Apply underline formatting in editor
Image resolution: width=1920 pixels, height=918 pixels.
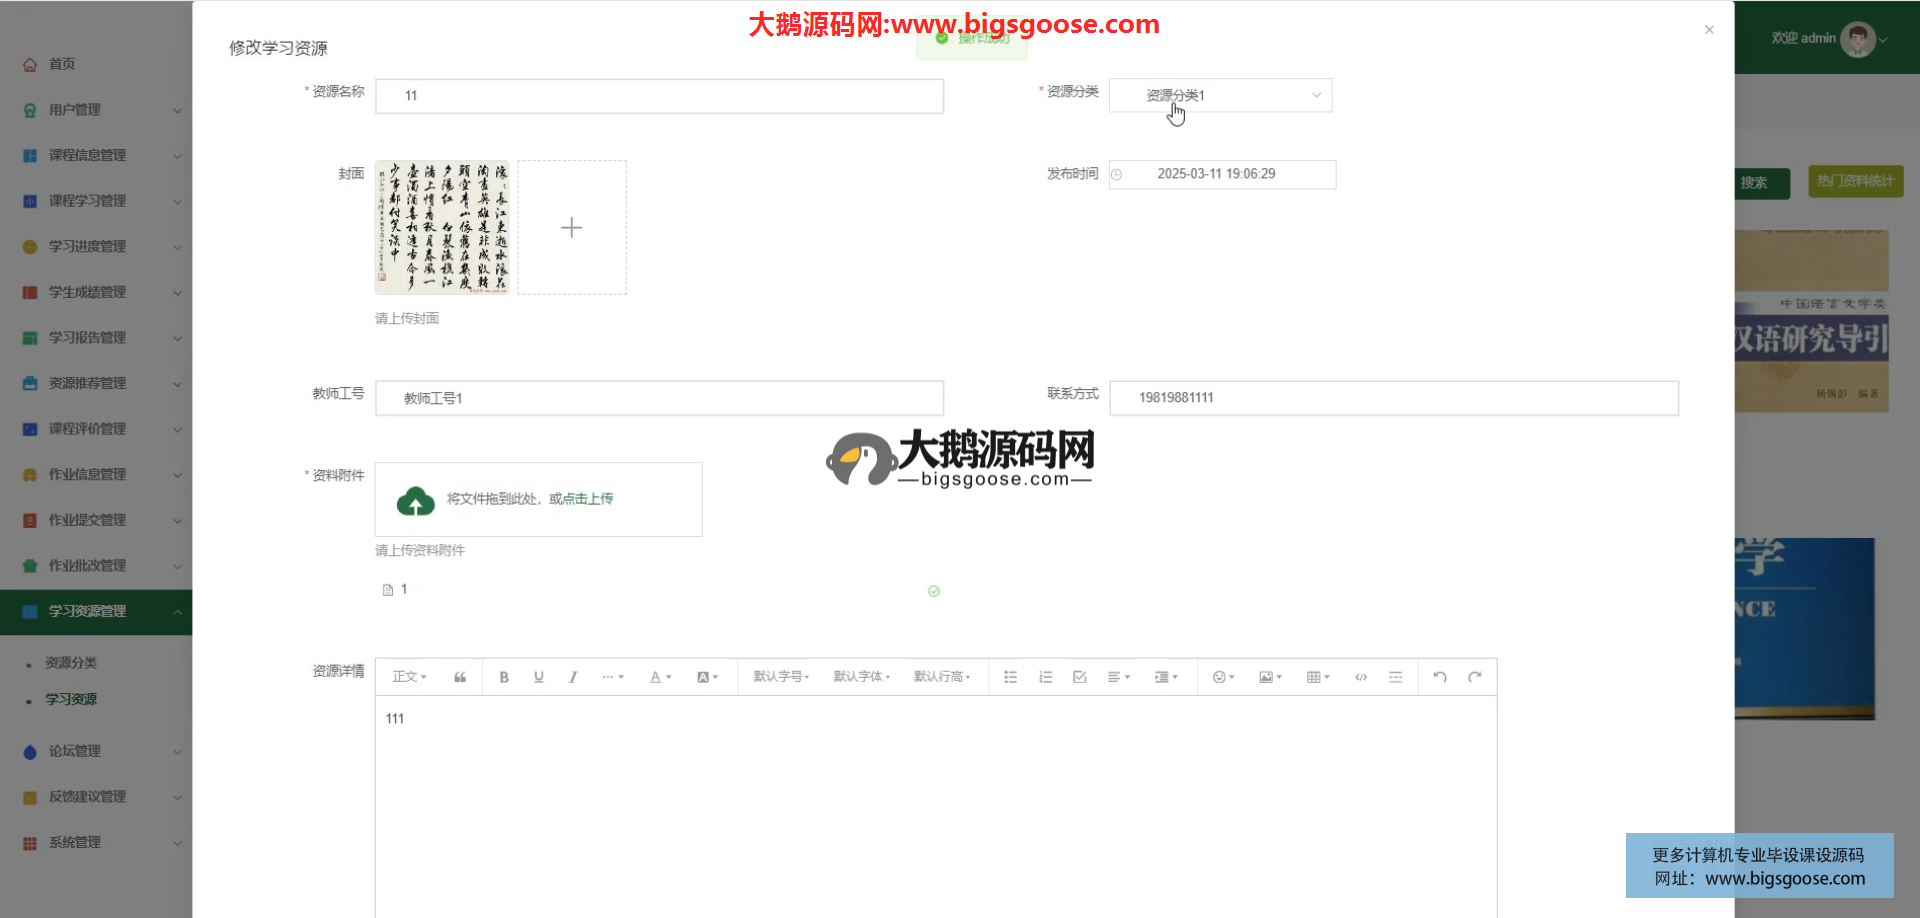tap(539, 677)
